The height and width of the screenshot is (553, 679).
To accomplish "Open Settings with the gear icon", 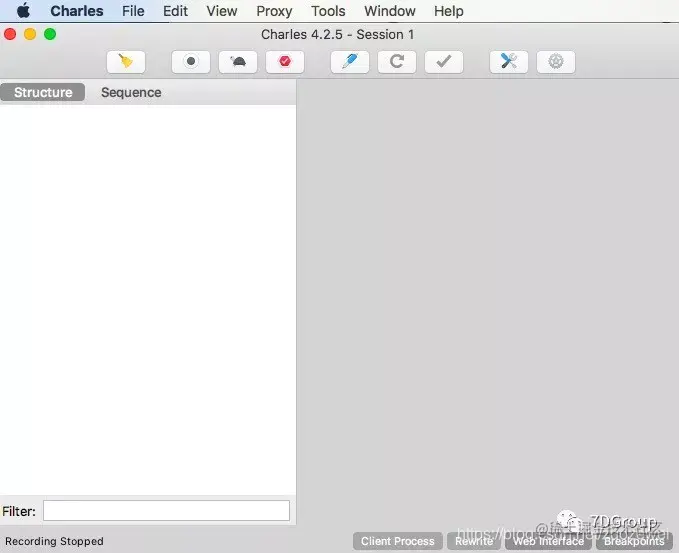I will tap(556, 62).
